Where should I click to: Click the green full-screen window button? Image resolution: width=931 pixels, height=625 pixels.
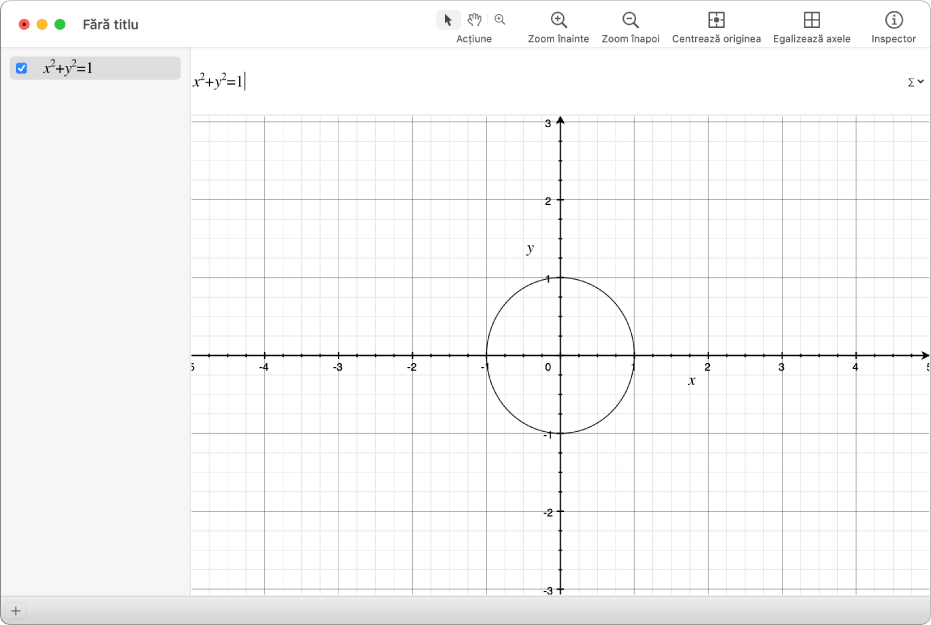pos(60,24)
